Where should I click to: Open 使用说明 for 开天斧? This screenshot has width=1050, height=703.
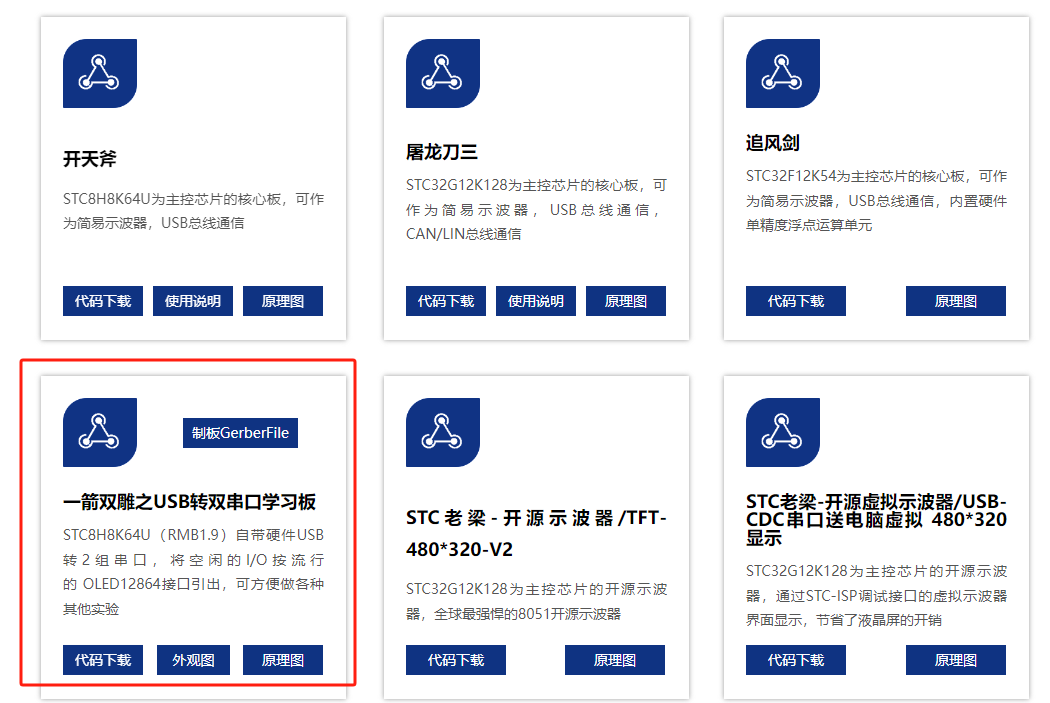click(x=193, y=301)
